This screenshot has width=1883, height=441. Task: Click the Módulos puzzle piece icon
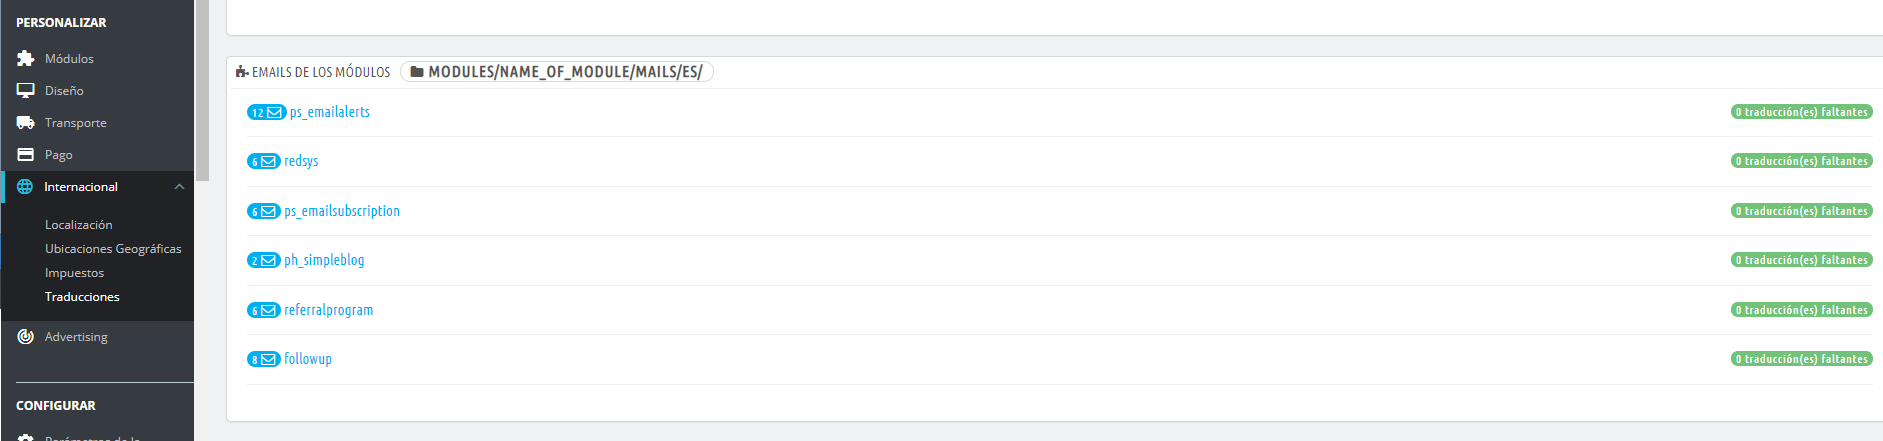26,59
